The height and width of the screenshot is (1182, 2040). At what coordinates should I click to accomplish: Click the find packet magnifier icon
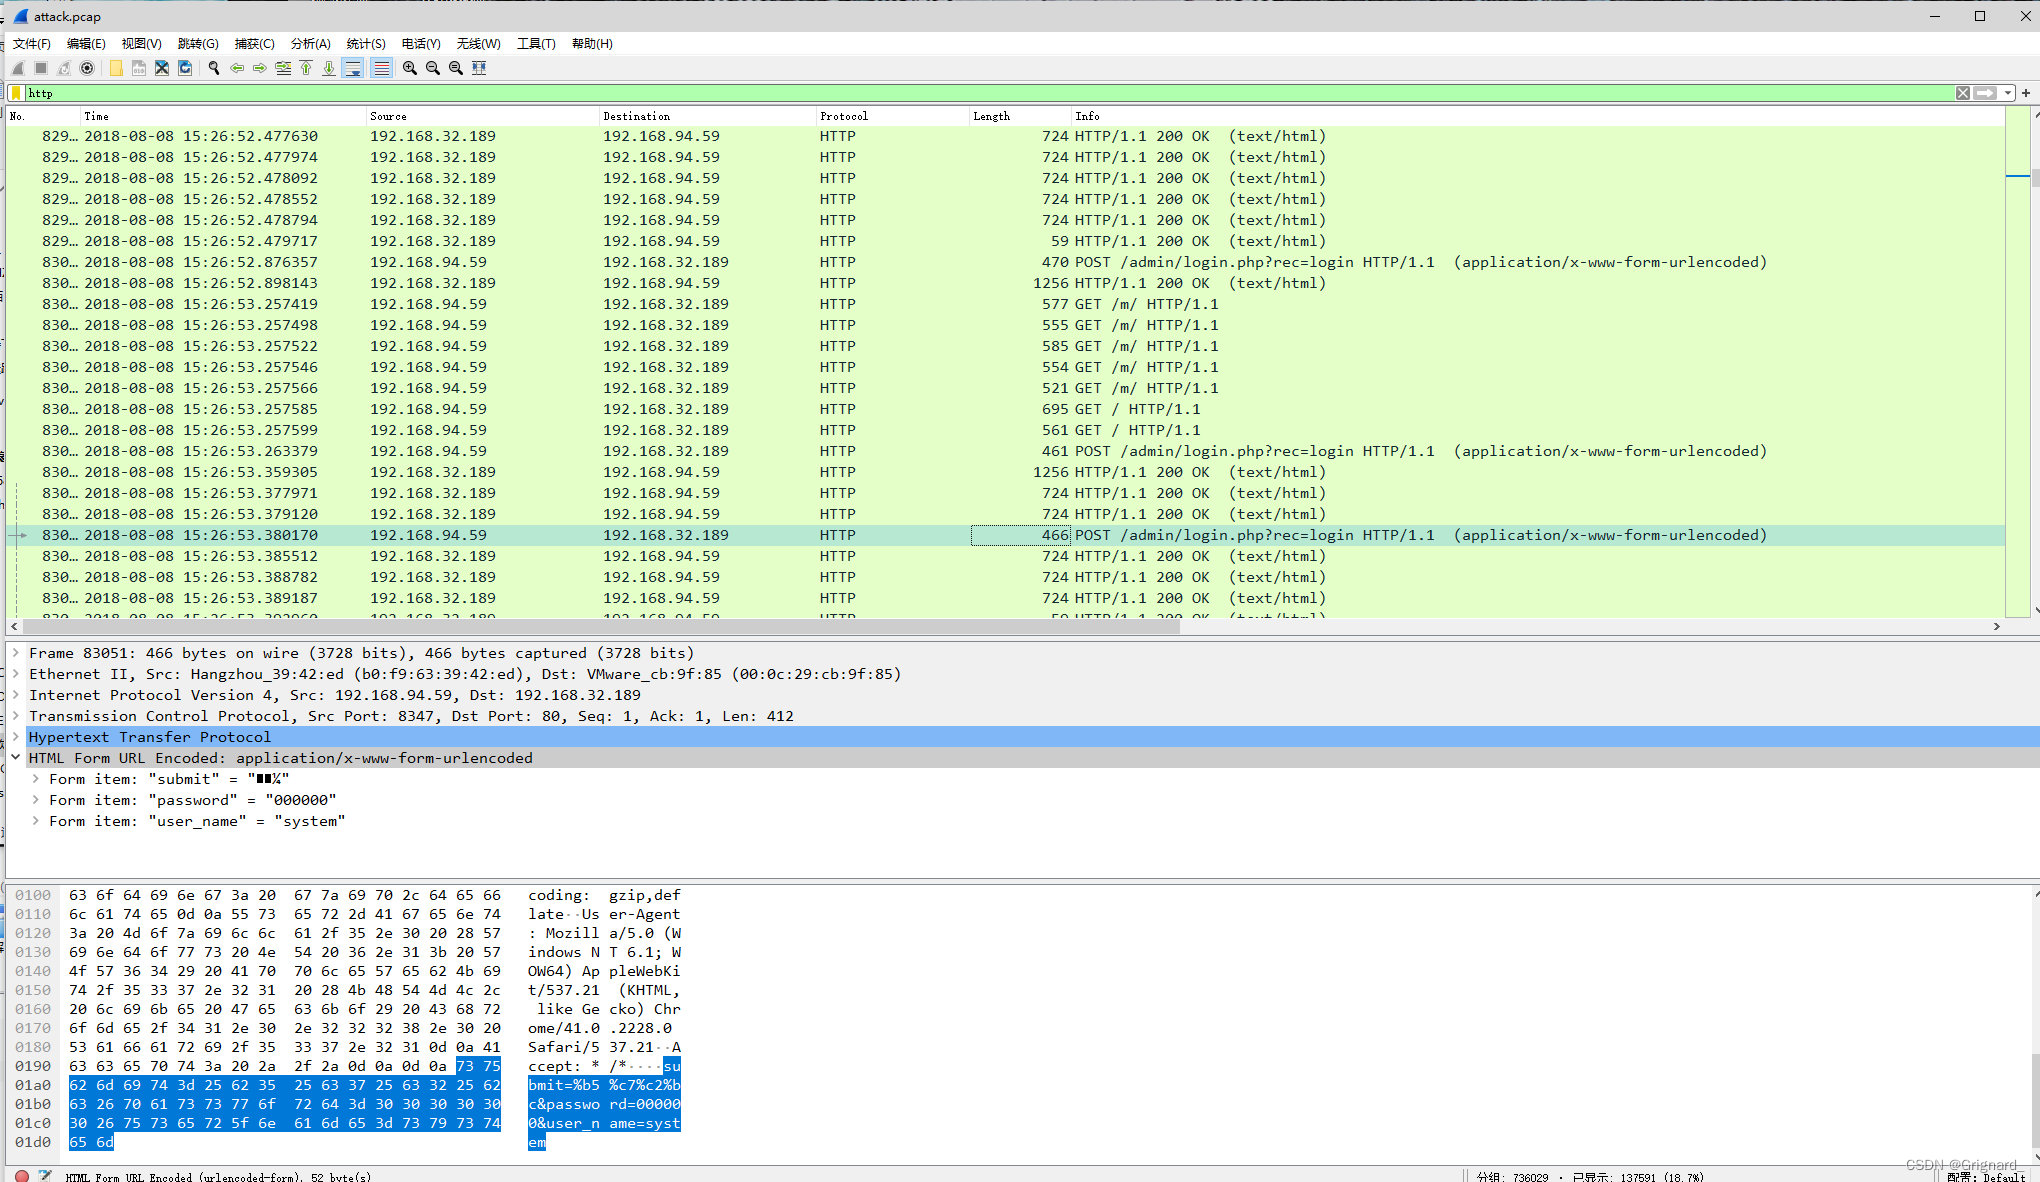coord(214,68)
